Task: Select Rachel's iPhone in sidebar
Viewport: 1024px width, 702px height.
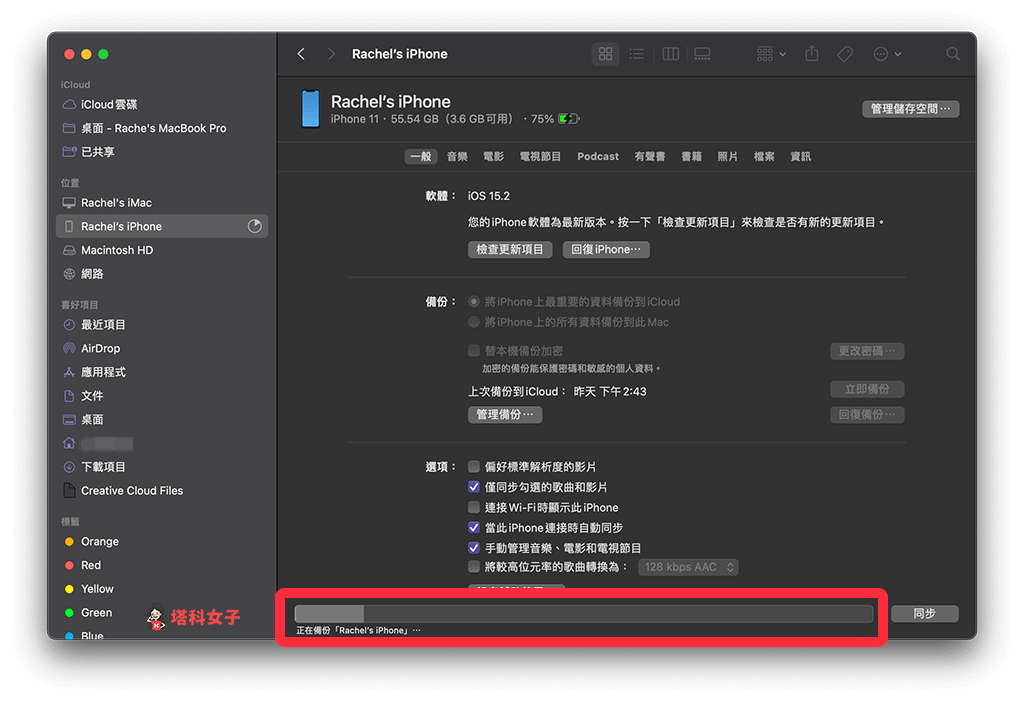Action: point(162,226)
